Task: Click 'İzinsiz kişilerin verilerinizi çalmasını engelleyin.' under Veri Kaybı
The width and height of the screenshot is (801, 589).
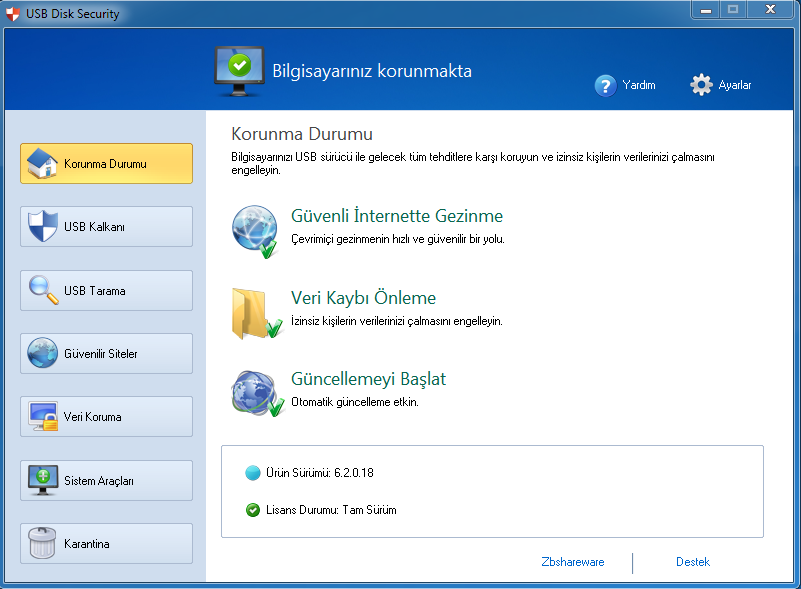Action: pos(397,321)
